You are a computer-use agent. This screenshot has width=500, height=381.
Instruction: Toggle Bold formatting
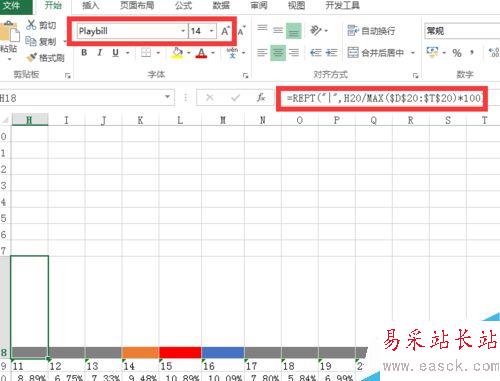pyautogui.click(x=84, y=53)
